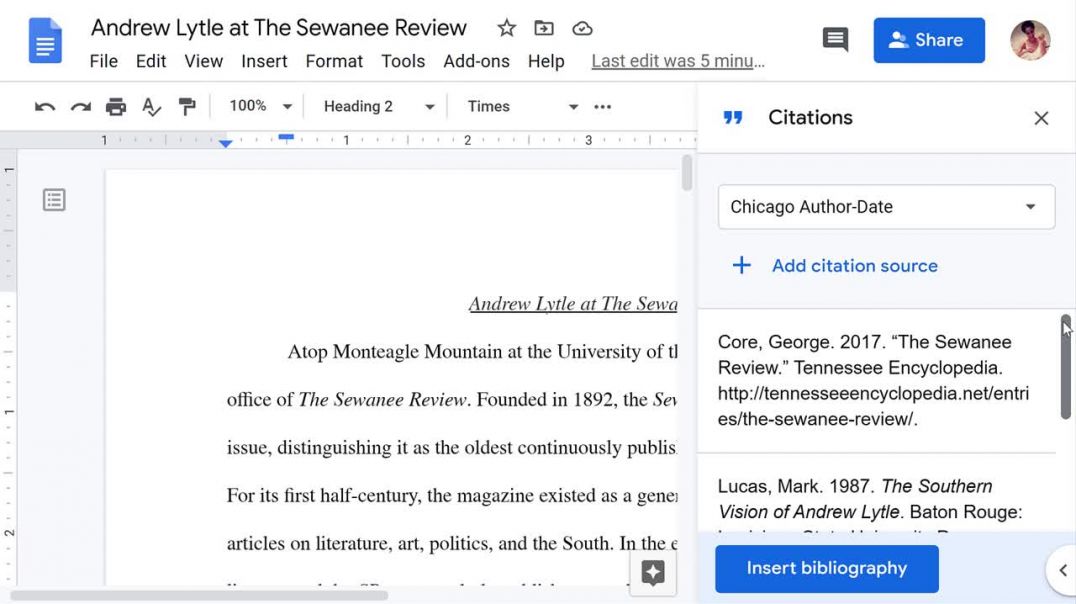Click Add citation source link

click(x=854, y=266)
